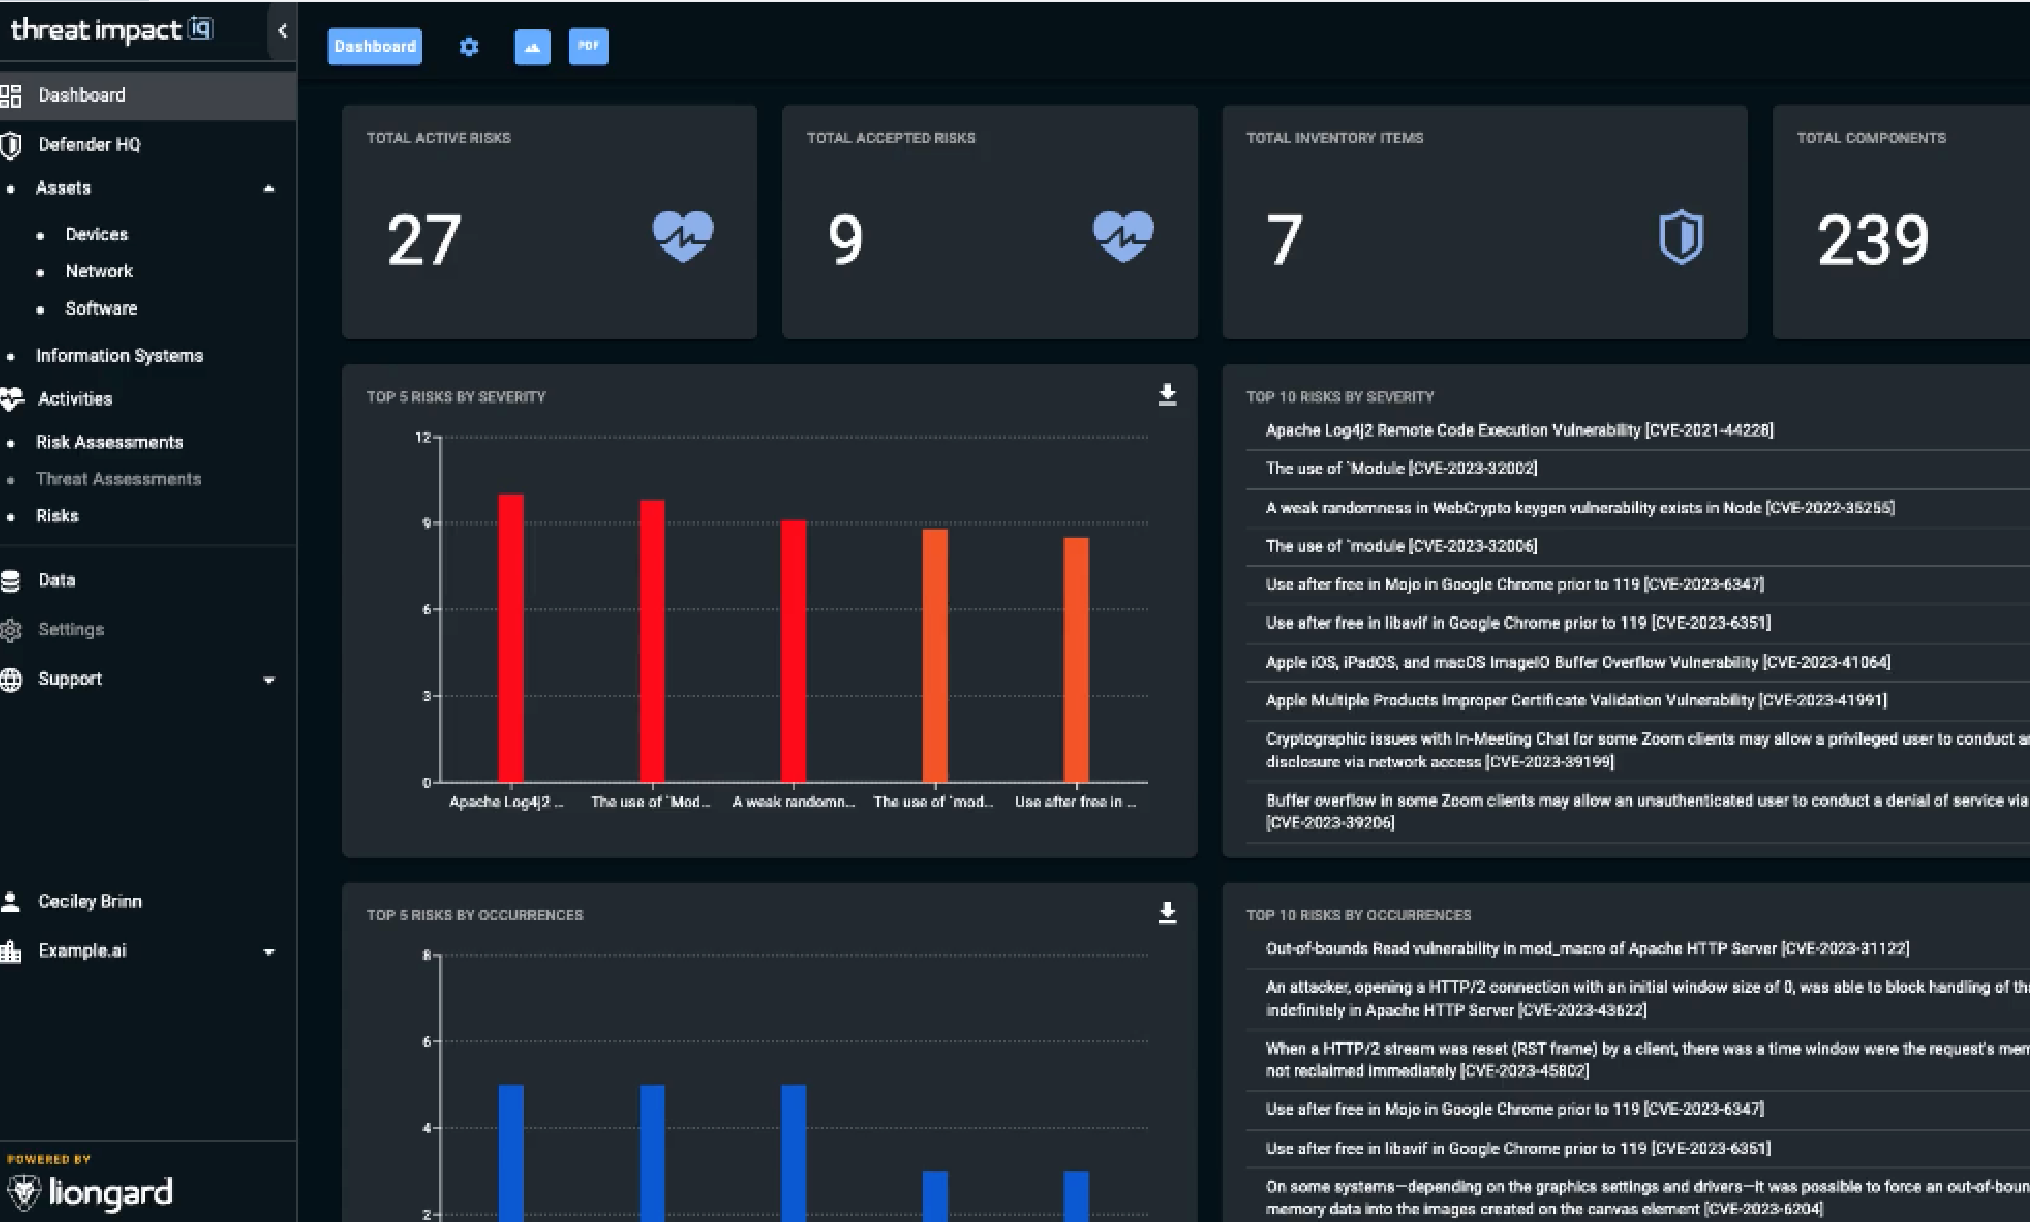Click the Liongard logo in sidebar footer
This screenshot has height=1223, width=2030.
(x=90, y=1192)
